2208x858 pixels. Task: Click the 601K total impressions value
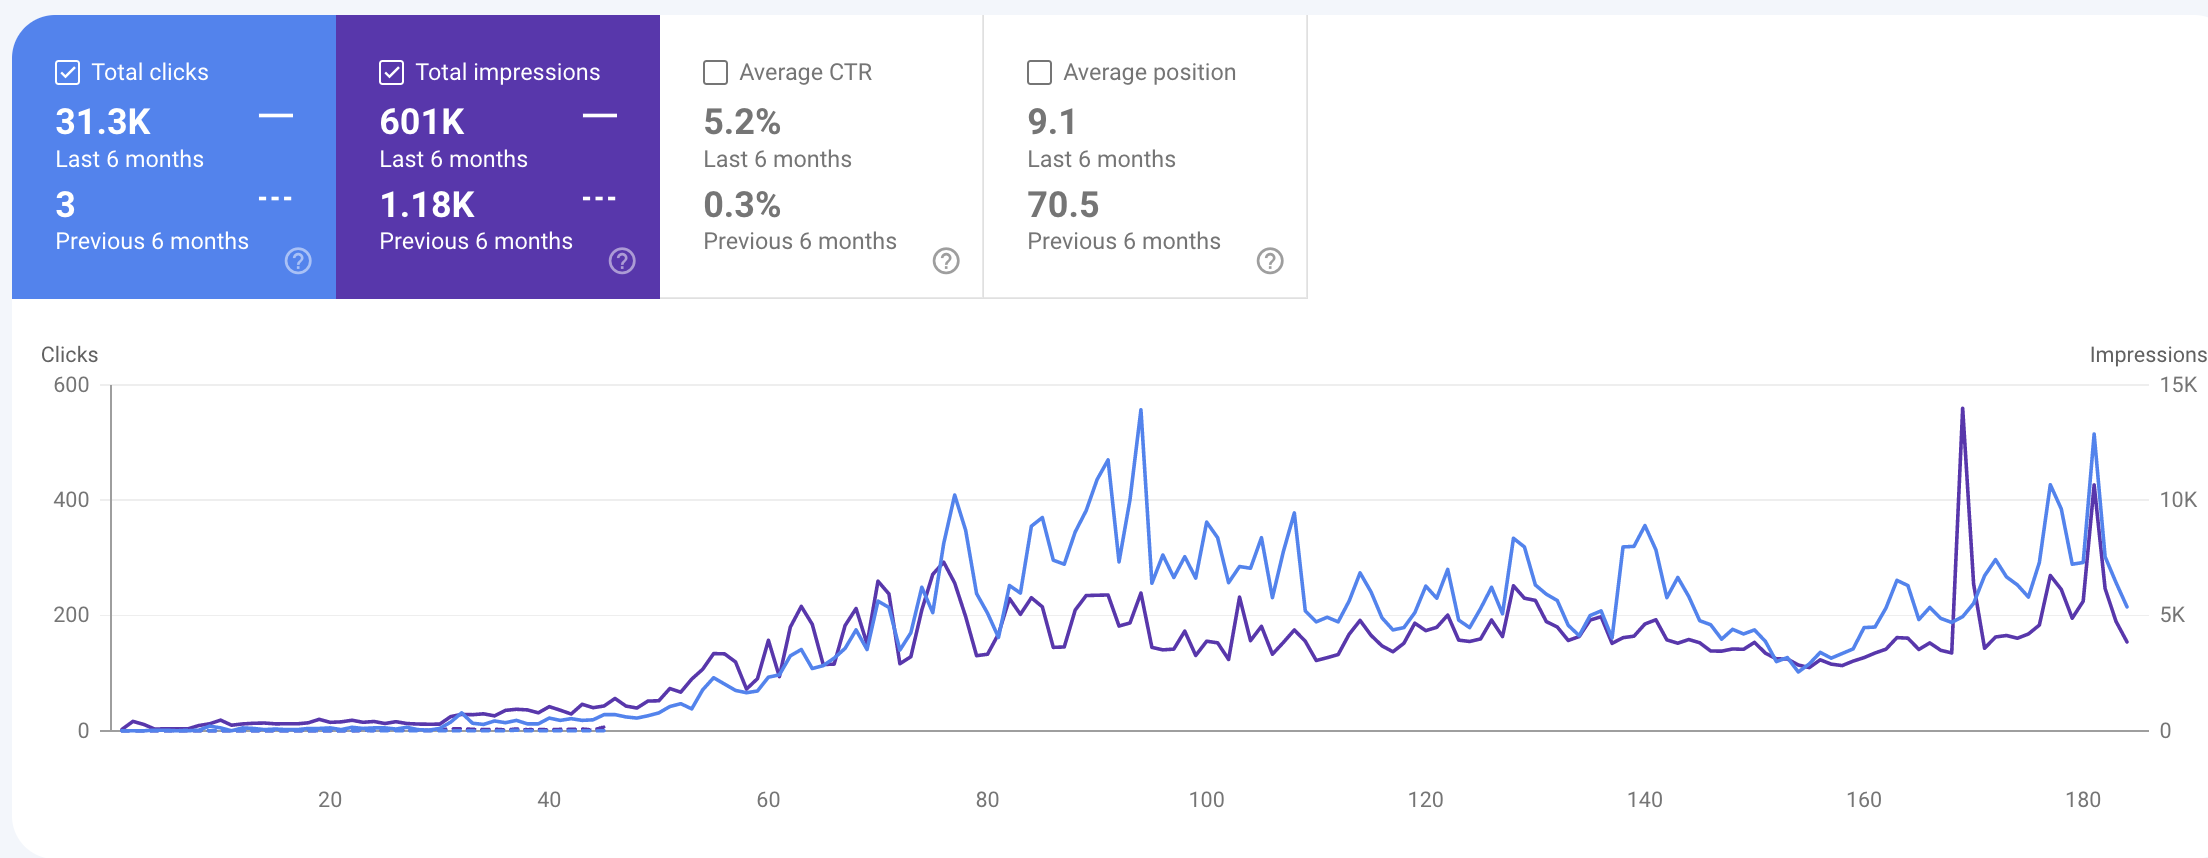[422, 122]
